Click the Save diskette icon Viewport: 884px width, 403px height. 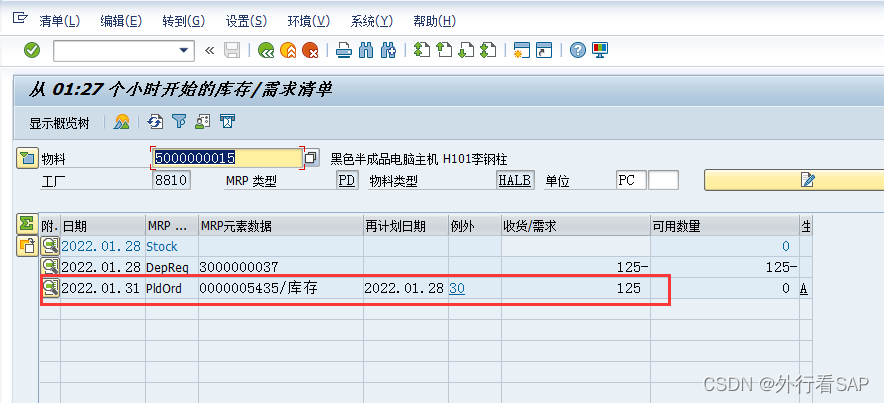(232, 50)
